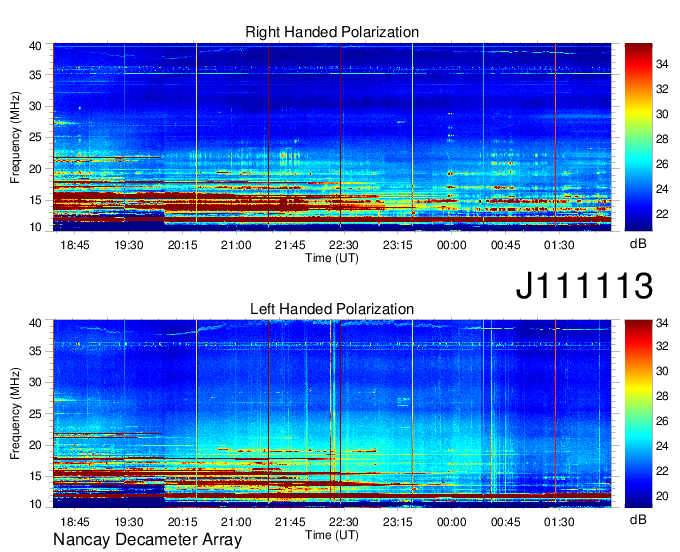Viewport: 680px width, 552px height.
Task: Click the 23:15 tick on top plot time axis
Action: 398,245
